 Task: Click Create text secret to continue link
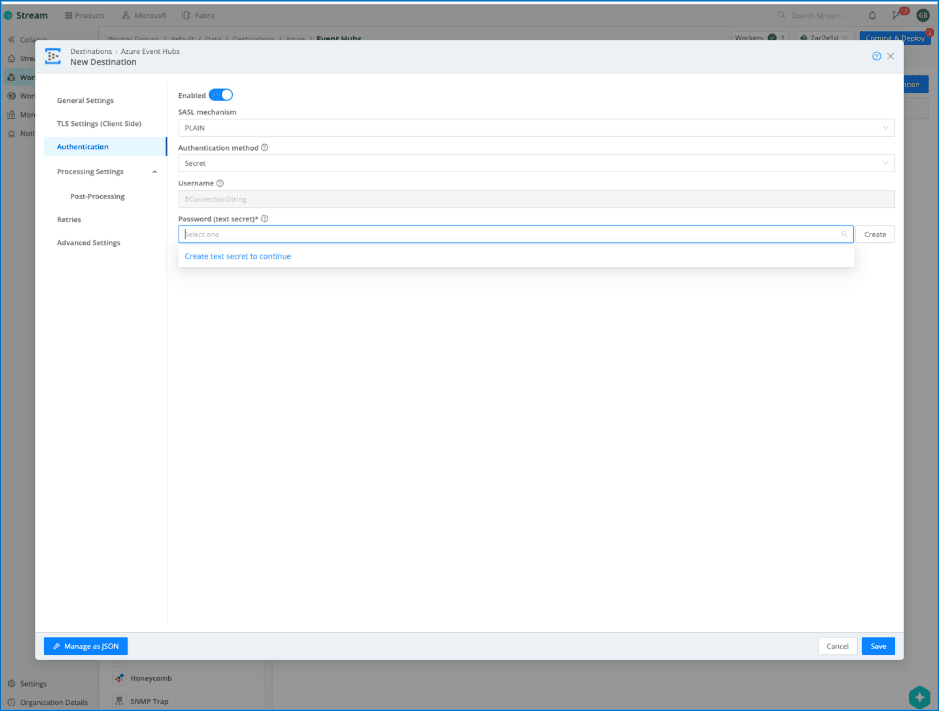[x=238, y=256]
